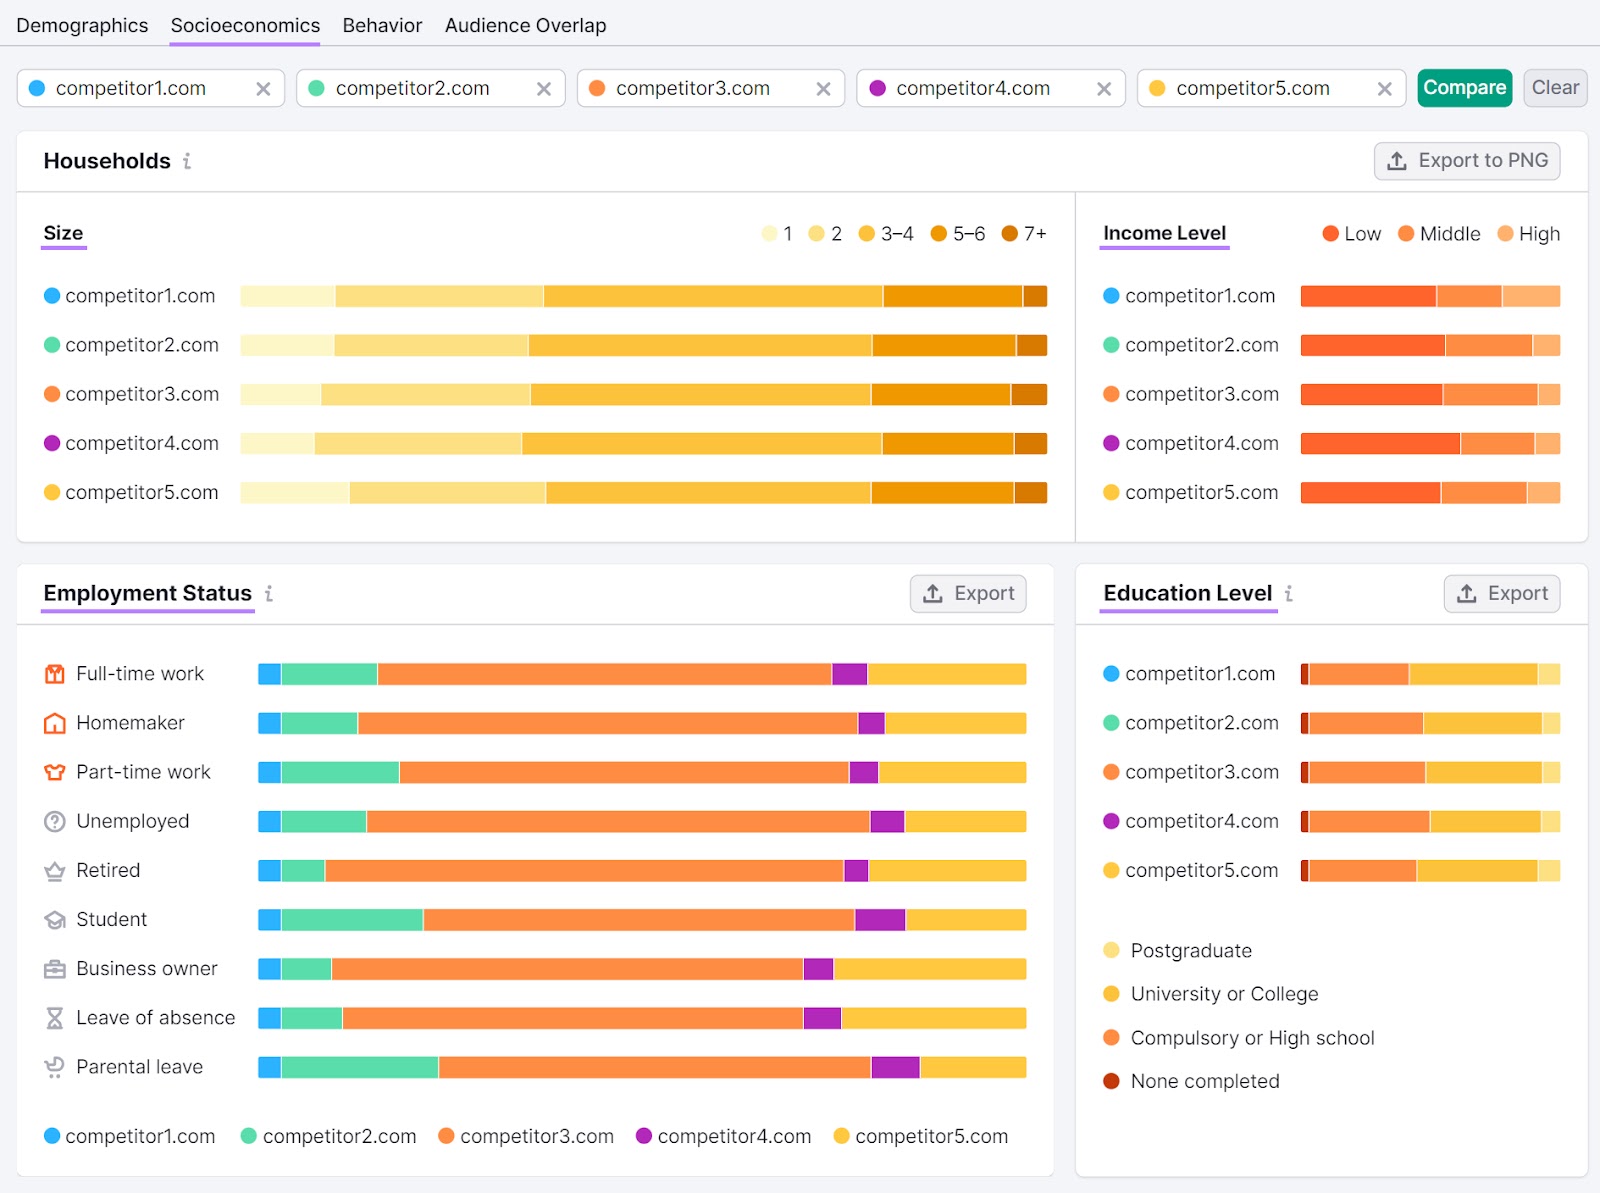Select the Business owner briefcase icon

(x=54, y=968)
